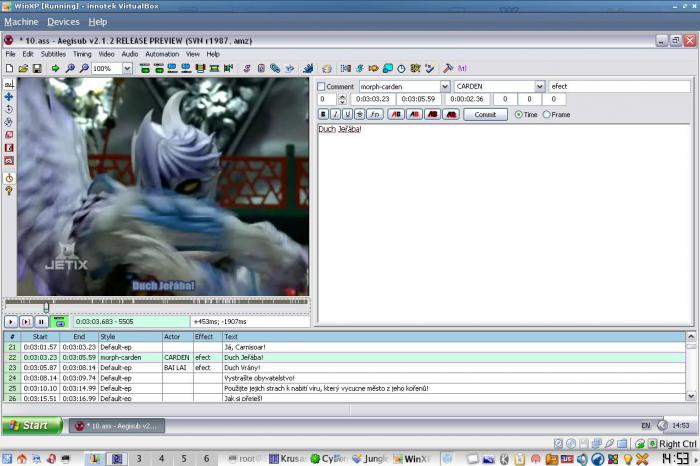Create a new subtitles file

click(x=9, y=68)
